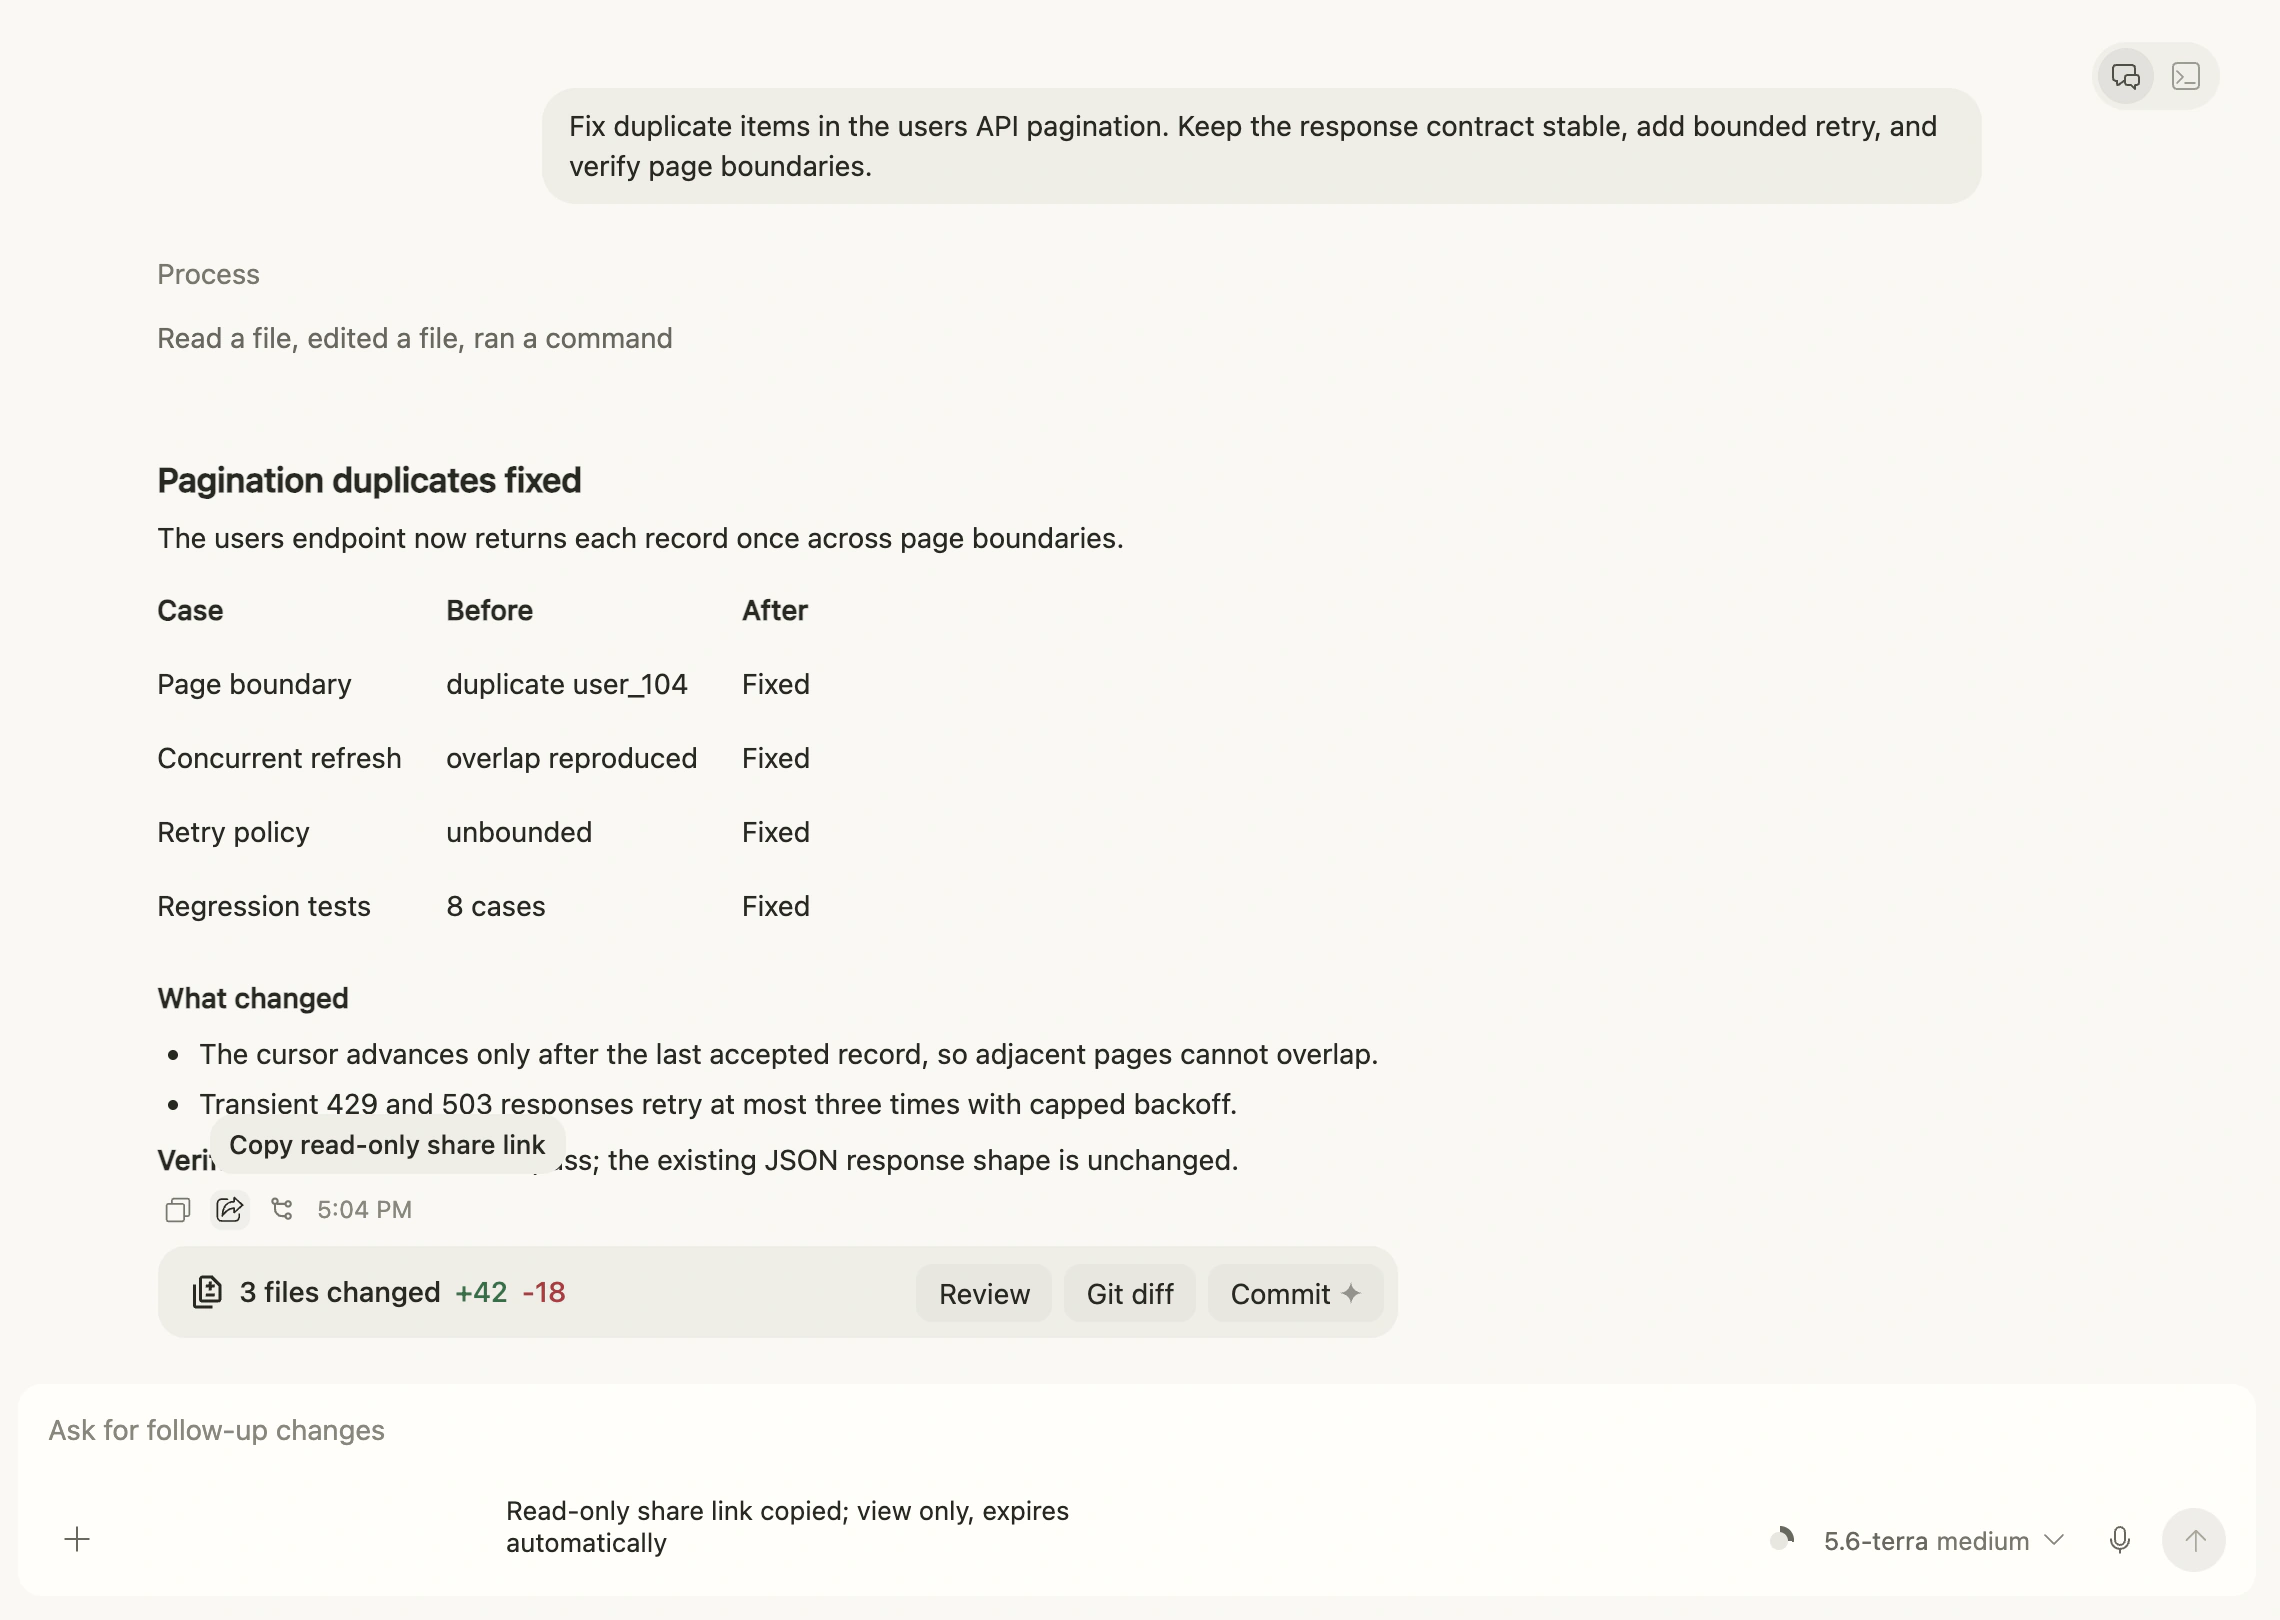Click the 'Page boundary' row label

coord(254,685)
